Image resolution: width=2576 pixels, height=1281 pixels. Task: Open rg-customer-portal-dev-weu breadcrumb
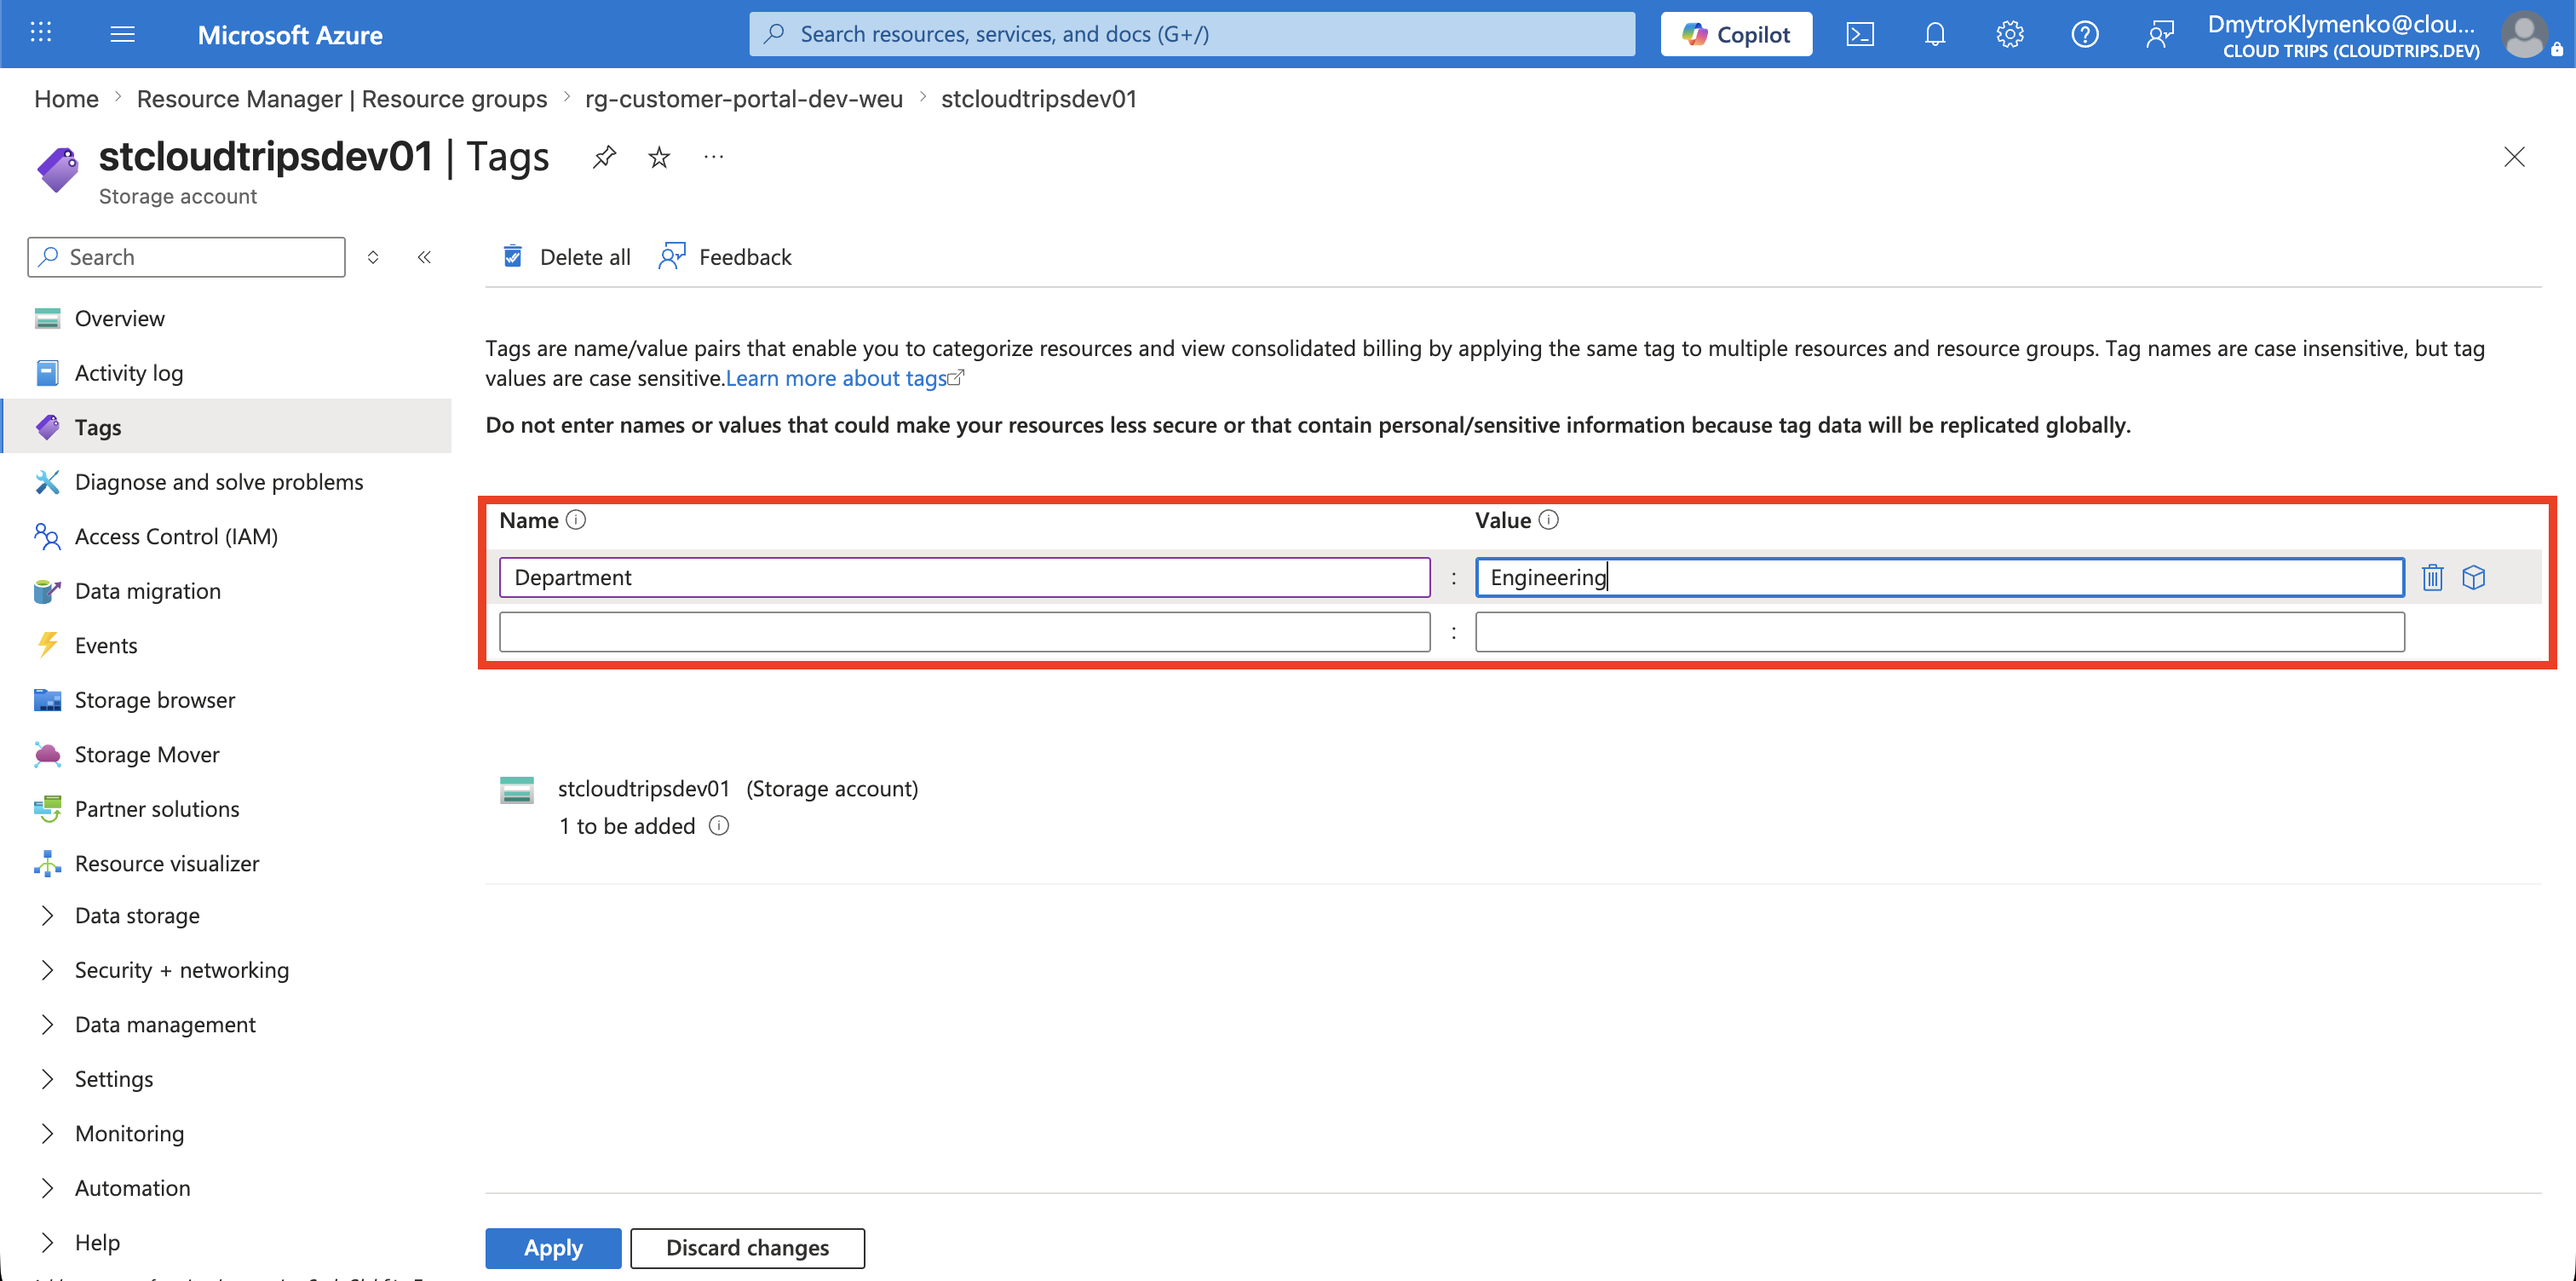coord(744,99)
